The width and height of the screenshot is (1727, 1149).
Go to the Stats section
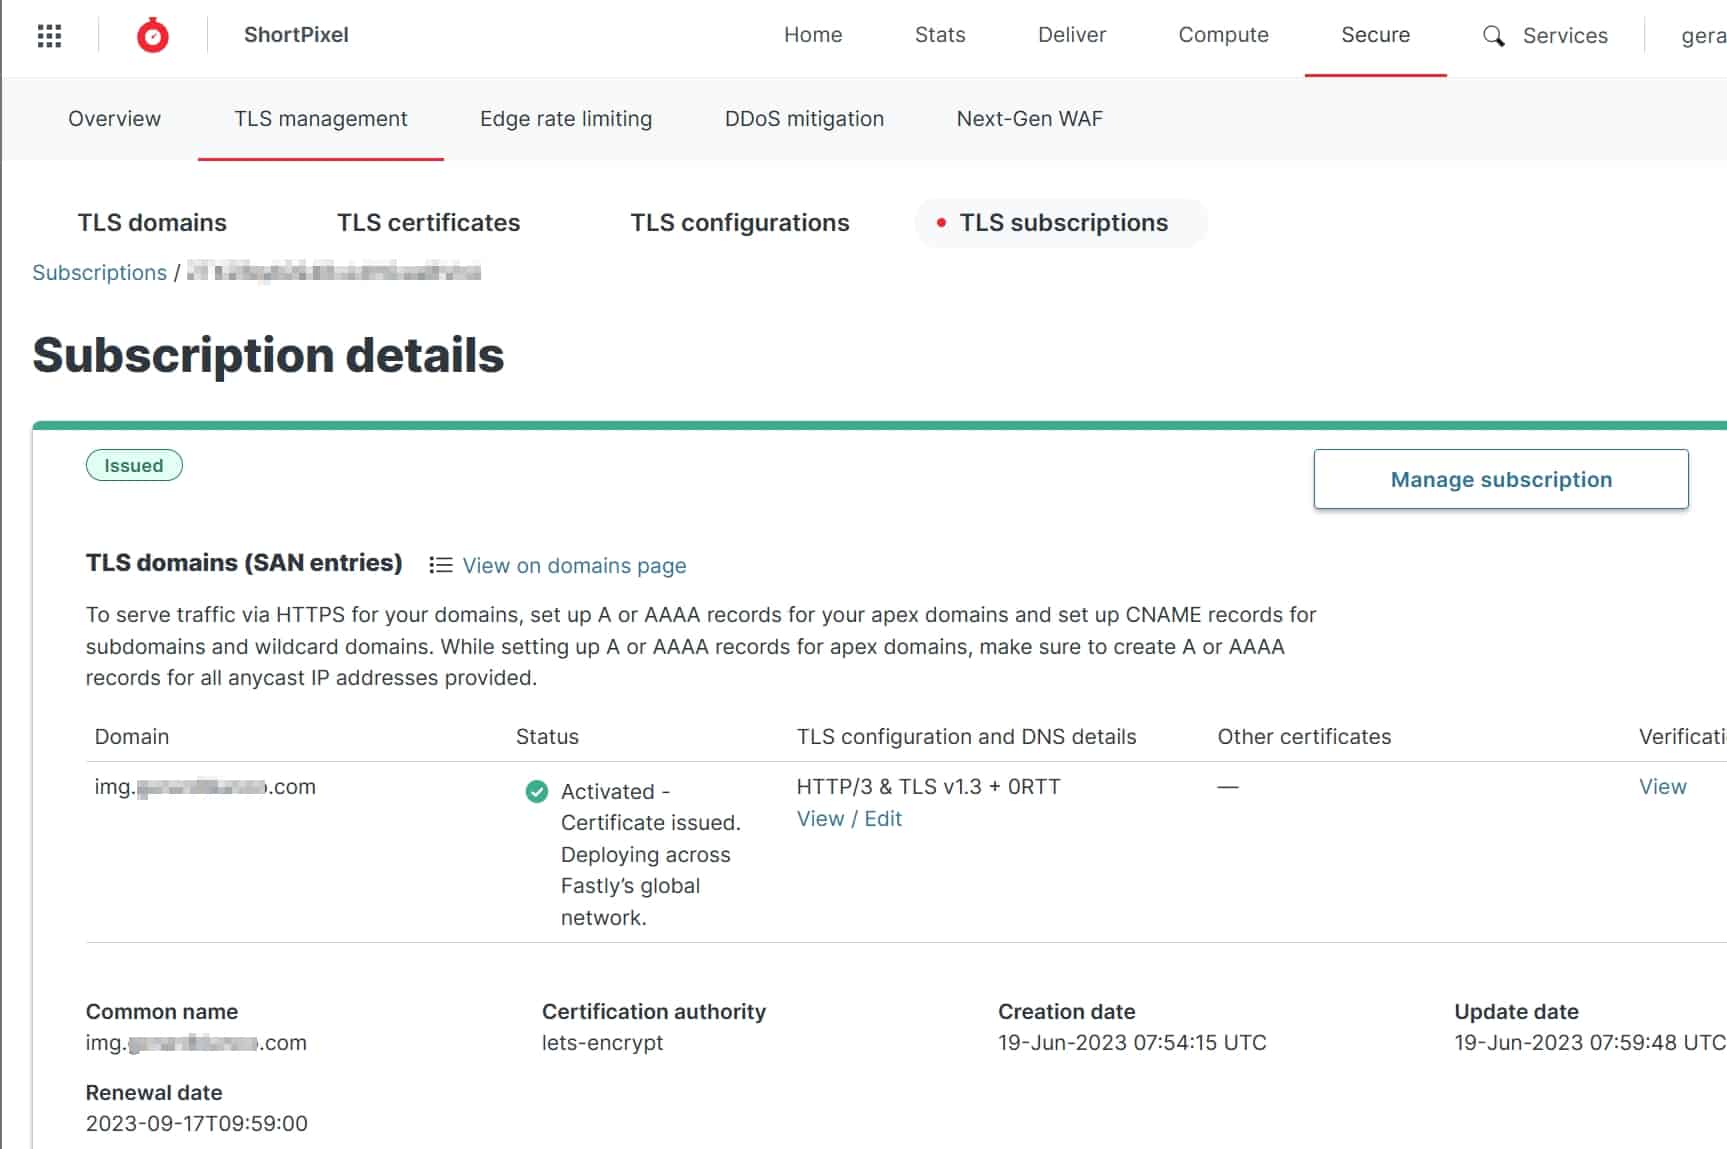[939, 35]
